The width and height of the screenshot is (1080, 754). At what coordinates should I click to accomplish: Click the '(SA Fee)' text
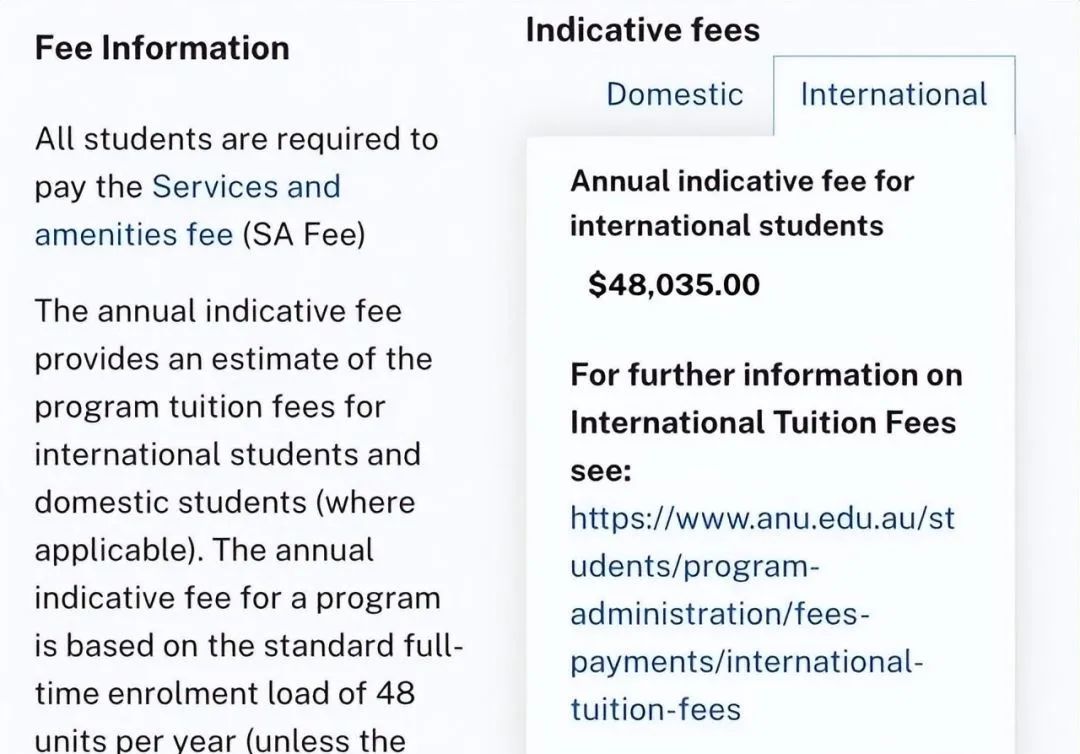pos(304,235)
